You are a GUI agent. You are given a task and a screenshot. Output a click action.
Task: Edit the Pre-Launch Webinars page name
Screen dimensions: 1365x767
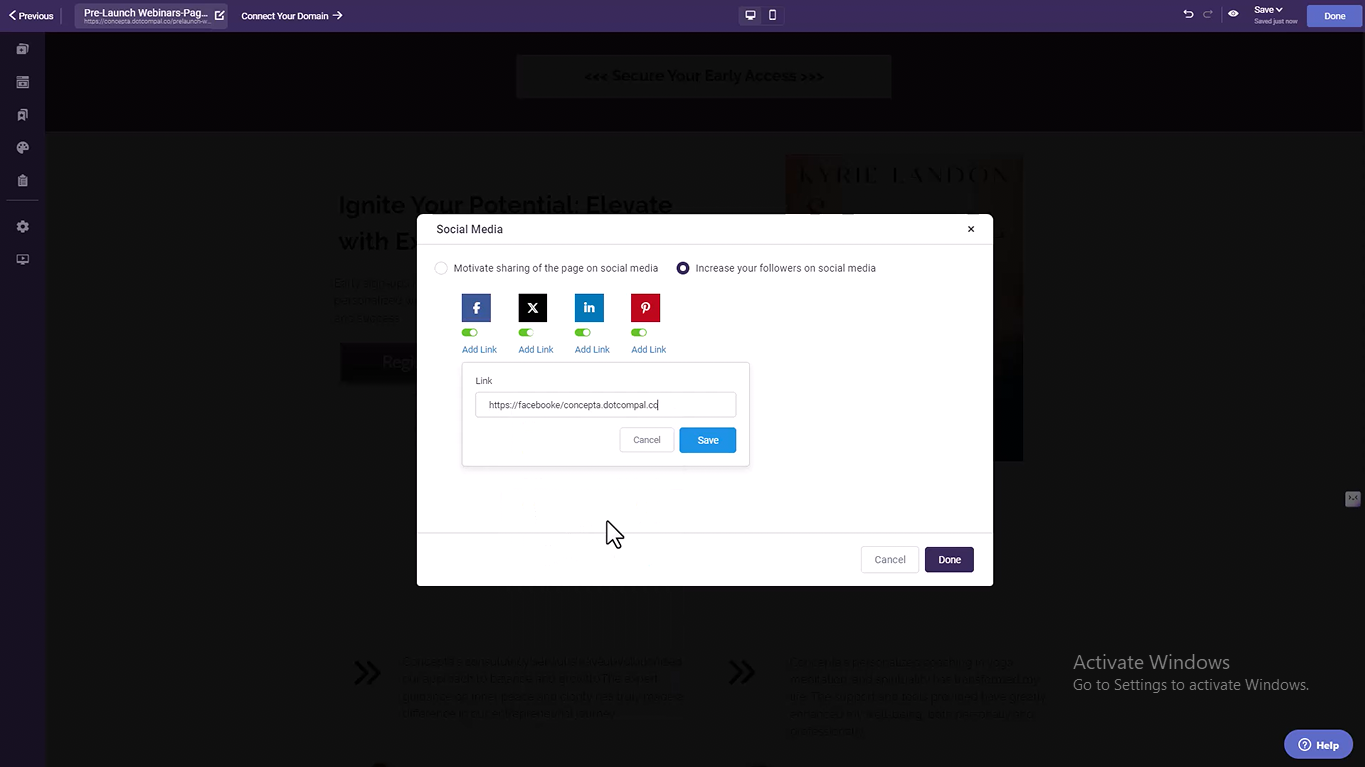[x=220, y=15]
